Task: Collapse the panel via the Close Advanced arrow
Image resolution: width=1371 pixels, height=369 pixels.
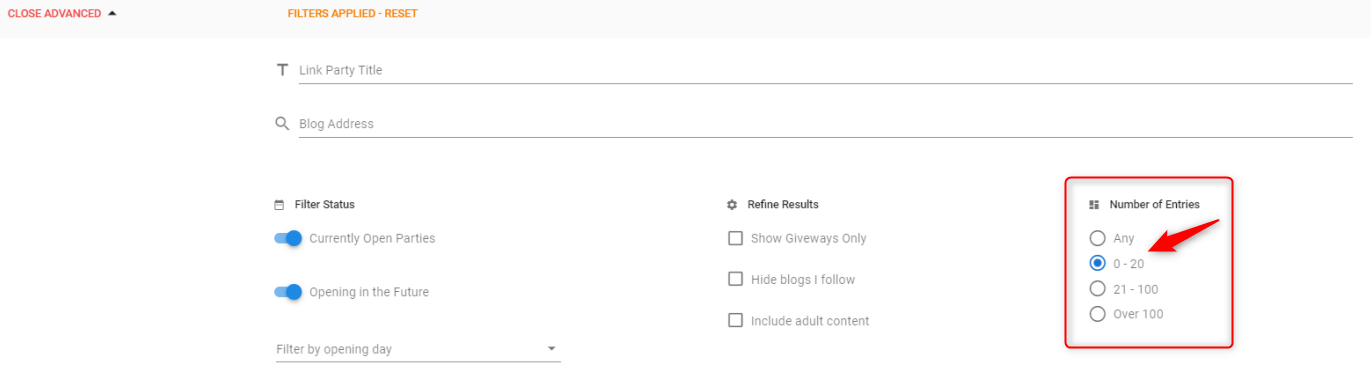Action: 112,14
